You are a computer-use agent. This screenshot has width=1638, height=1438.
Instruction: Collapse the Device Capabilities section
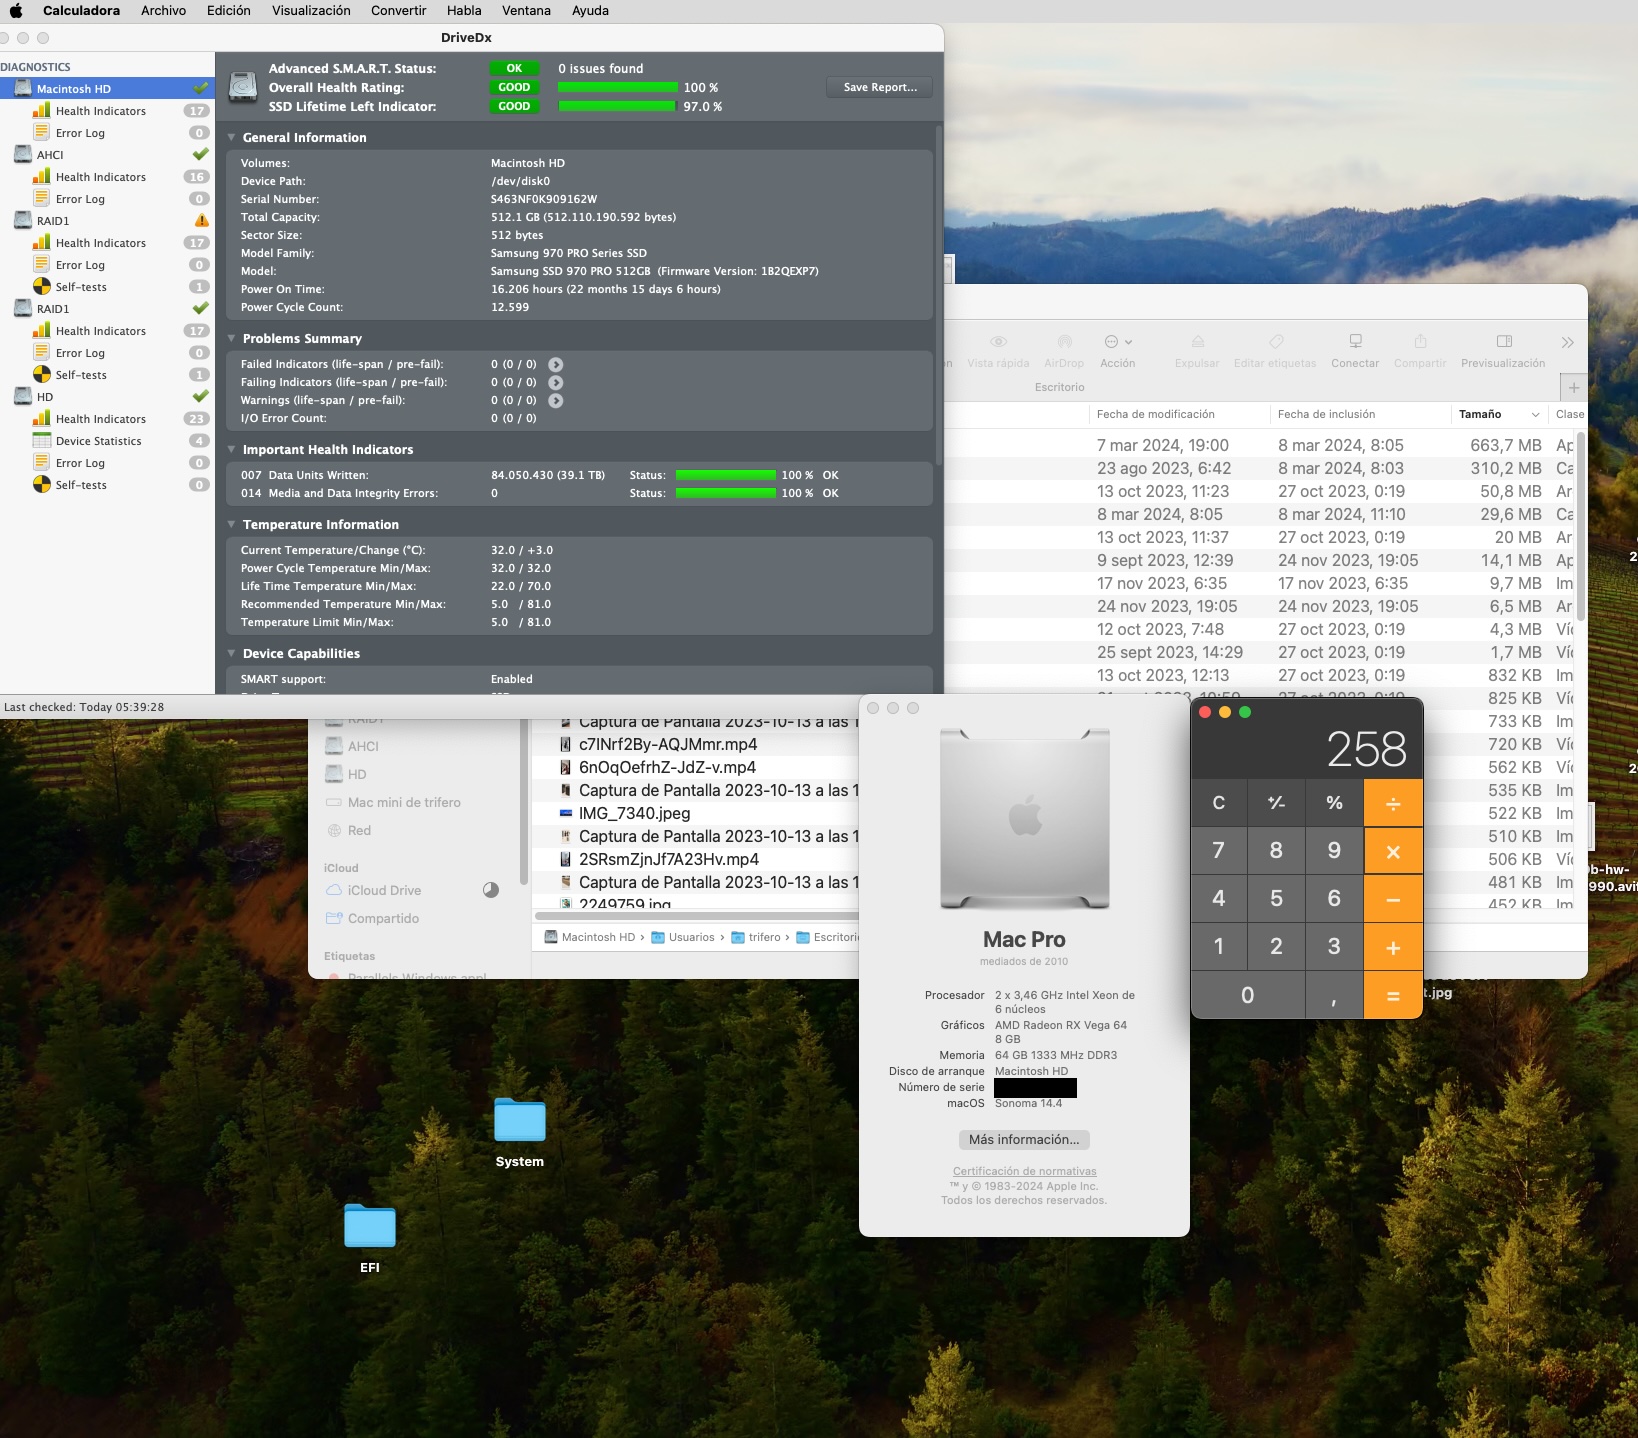pyautogui.click(x=232, y=654)
